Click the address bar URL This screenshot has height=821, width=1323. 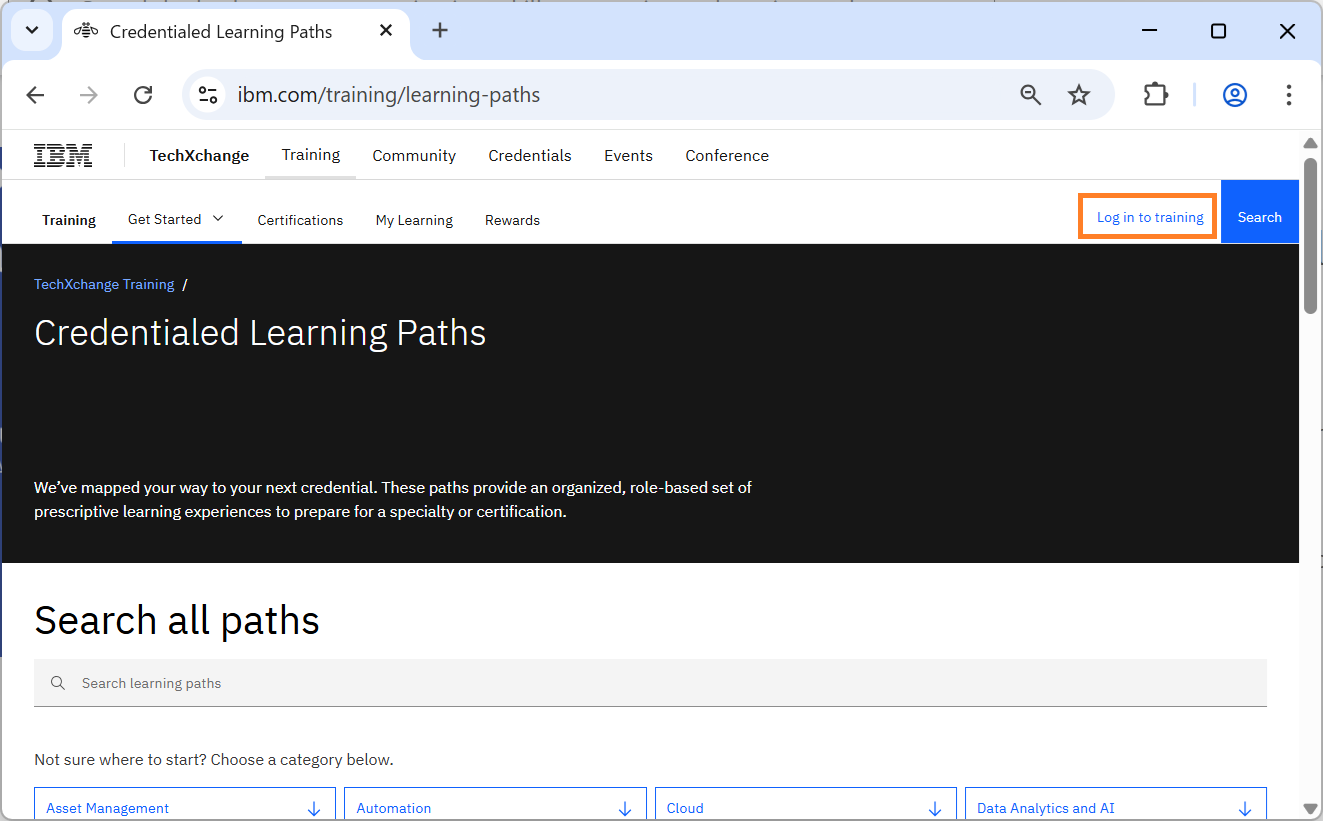click(388, 95)
